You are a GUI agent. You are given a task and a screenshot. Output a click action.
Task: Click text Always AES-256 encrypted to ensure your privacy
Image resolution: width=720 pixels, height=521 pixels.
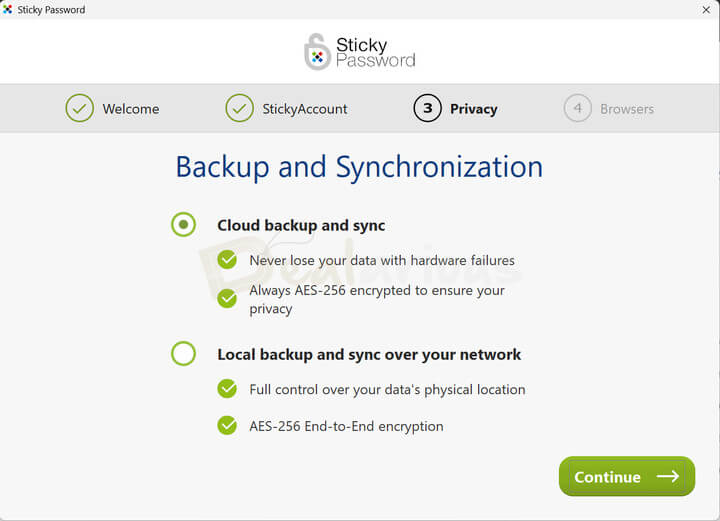377,299
